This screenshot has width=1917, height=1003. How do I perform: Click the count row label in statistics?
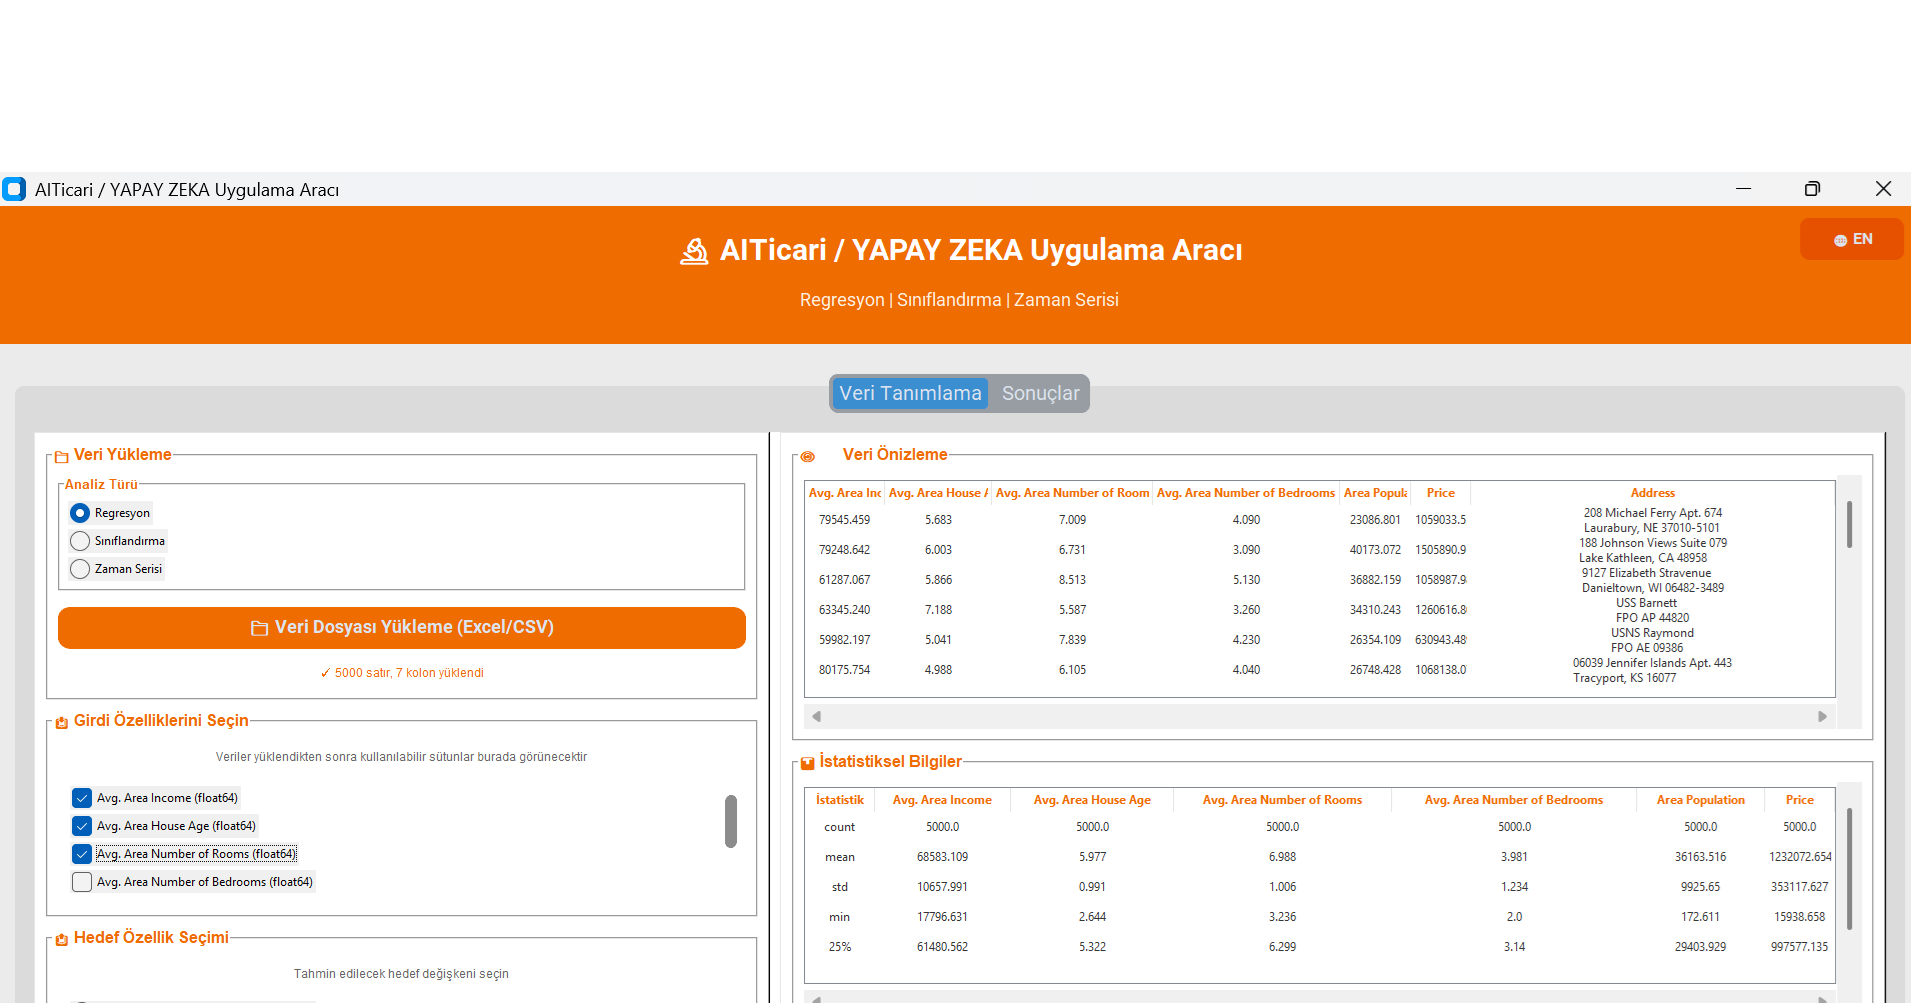point(840,827)
